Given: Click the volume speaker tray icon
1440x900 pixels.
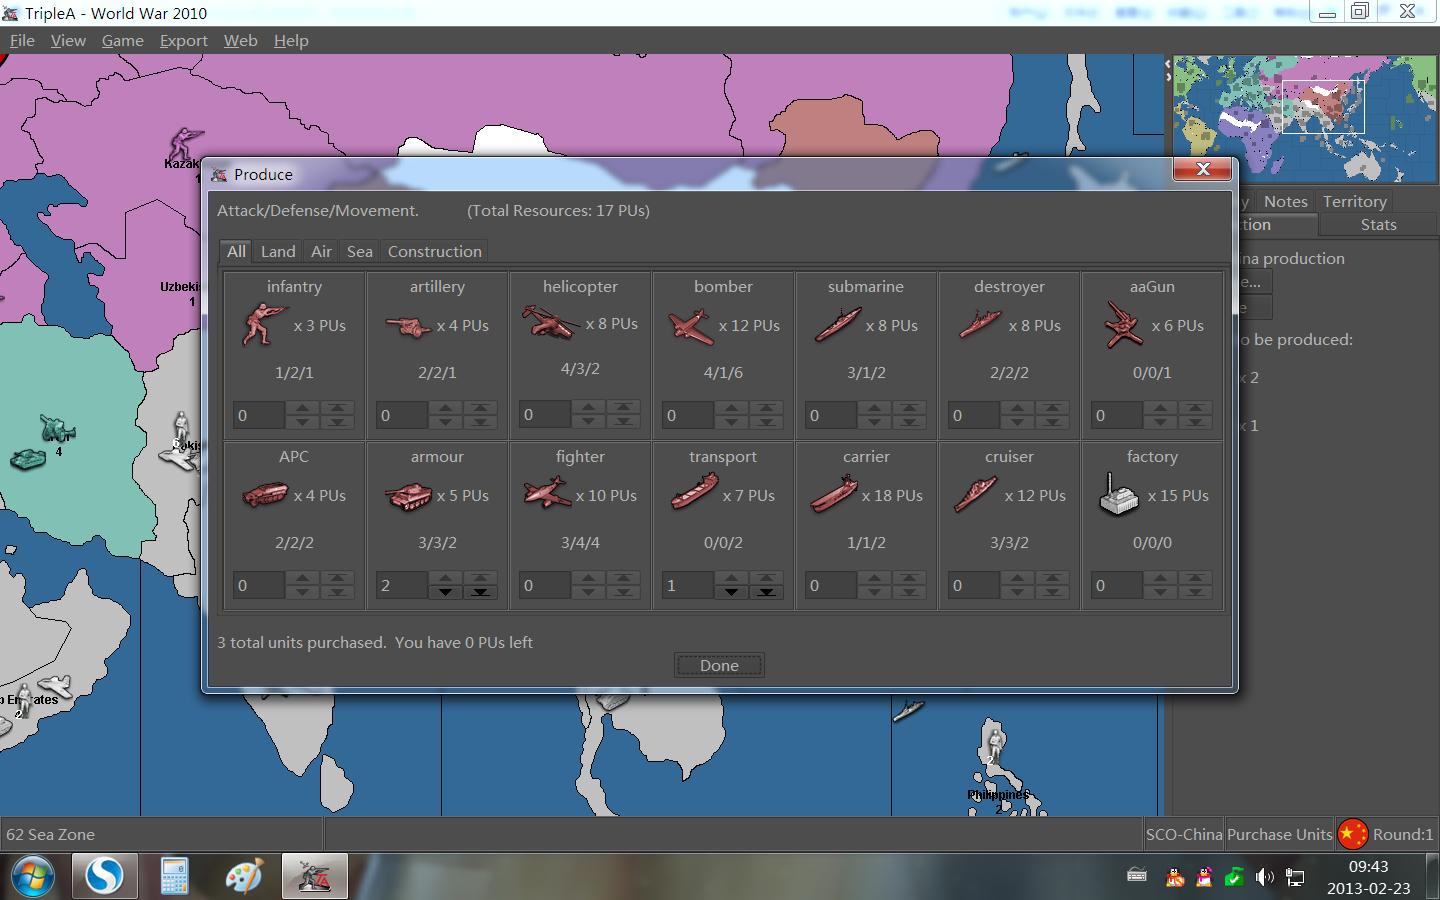Looking at the screenshot, I should pyautogui.click(x=1265, y=877).
